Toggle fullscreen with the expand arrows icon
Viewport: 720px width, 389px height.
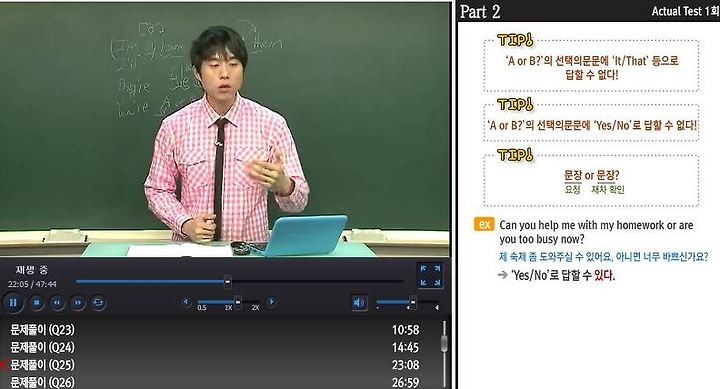point(430,276)
